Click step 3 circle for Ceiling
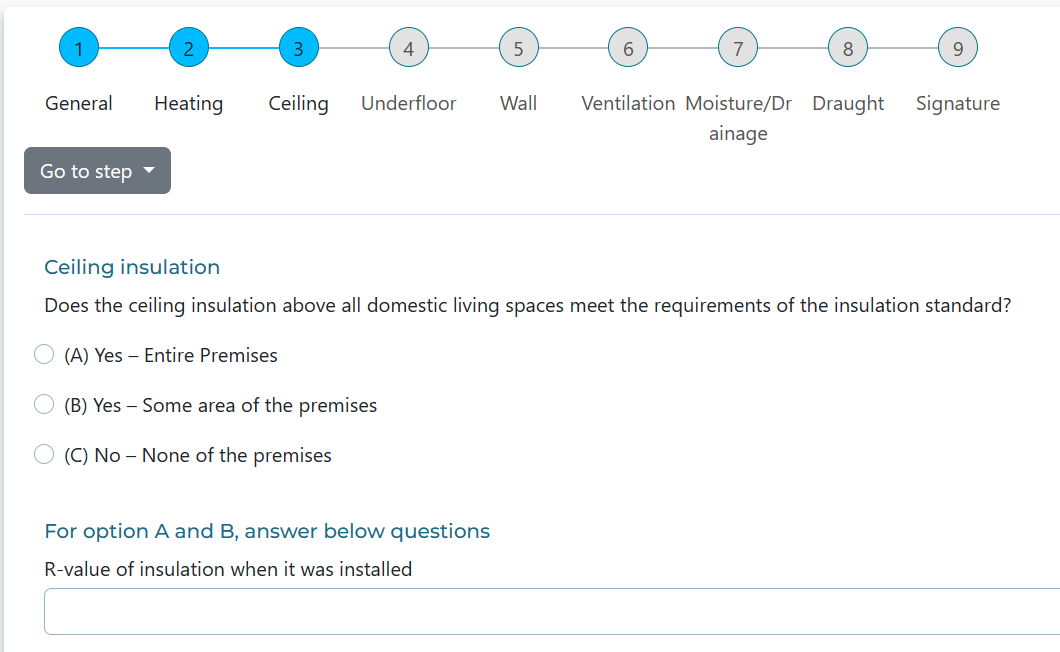Viewport: 1060px width, 652px height. click(x=298, y=47)
